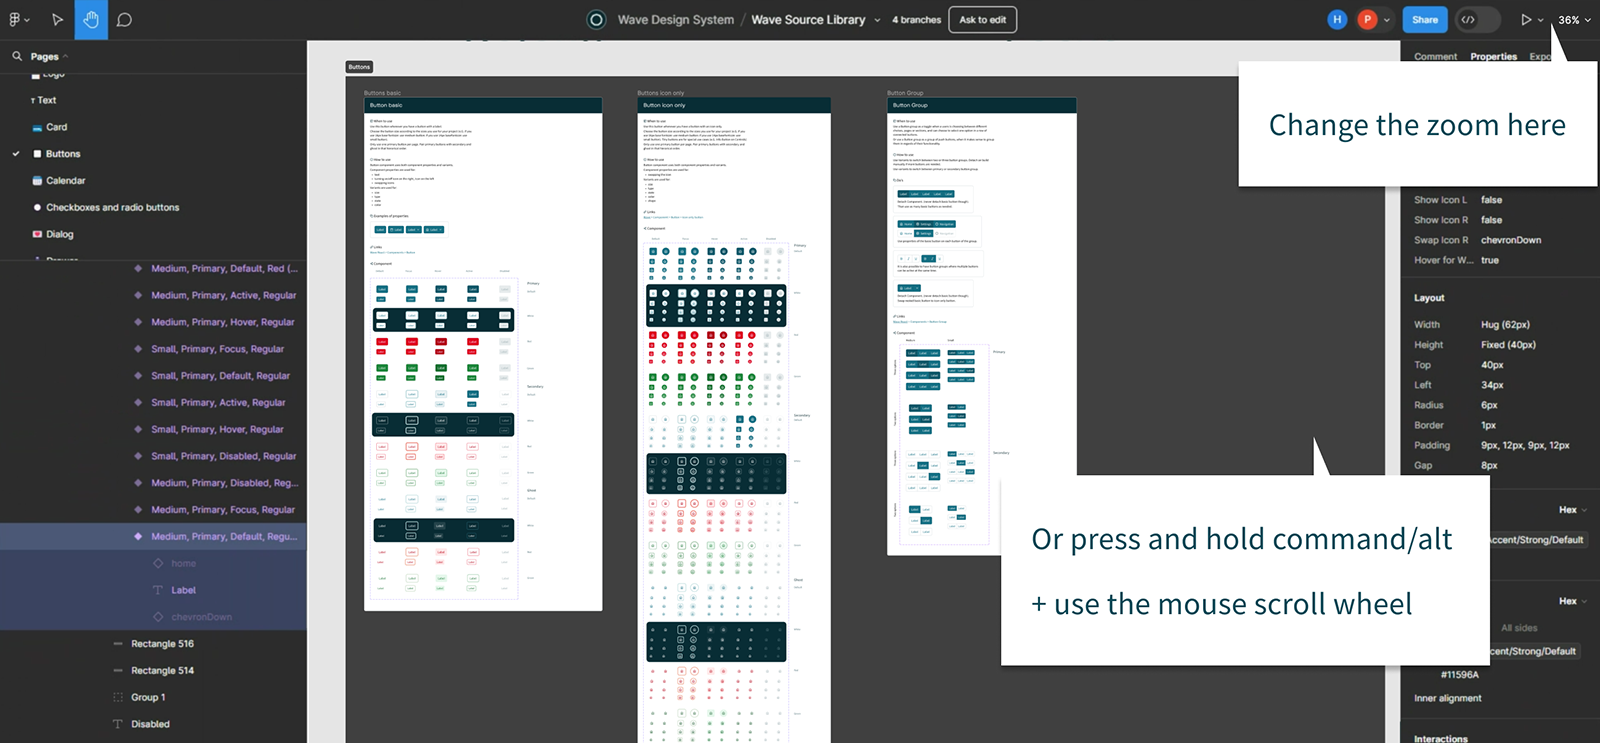Image resolution: width=1600 pixels, height=743 pixels.
Task: Open the dropdown arrow next to Present
Action: (1541, 20)
